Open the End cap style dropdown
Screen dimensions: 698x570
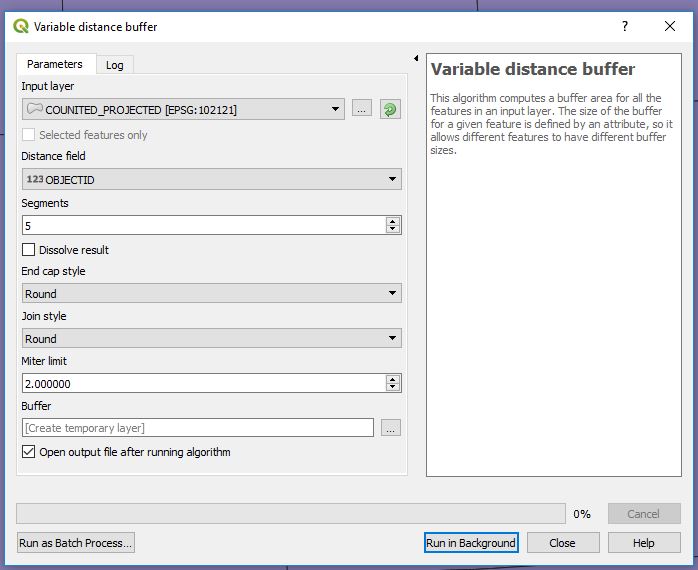211,294
